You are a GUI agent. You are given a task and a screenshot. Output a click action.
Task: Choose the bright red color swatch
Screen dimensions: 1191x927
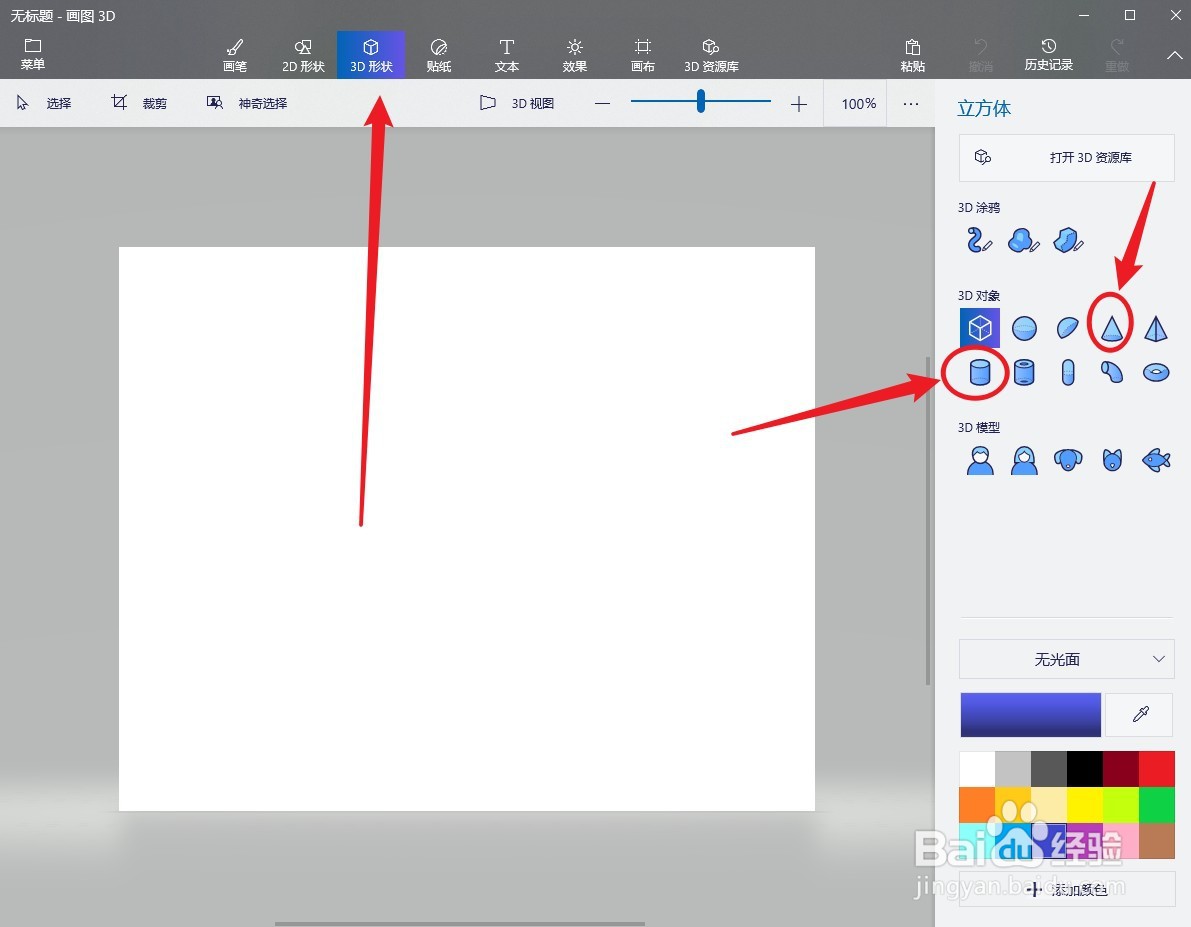pyautogui.click(x=1156, y=769)
